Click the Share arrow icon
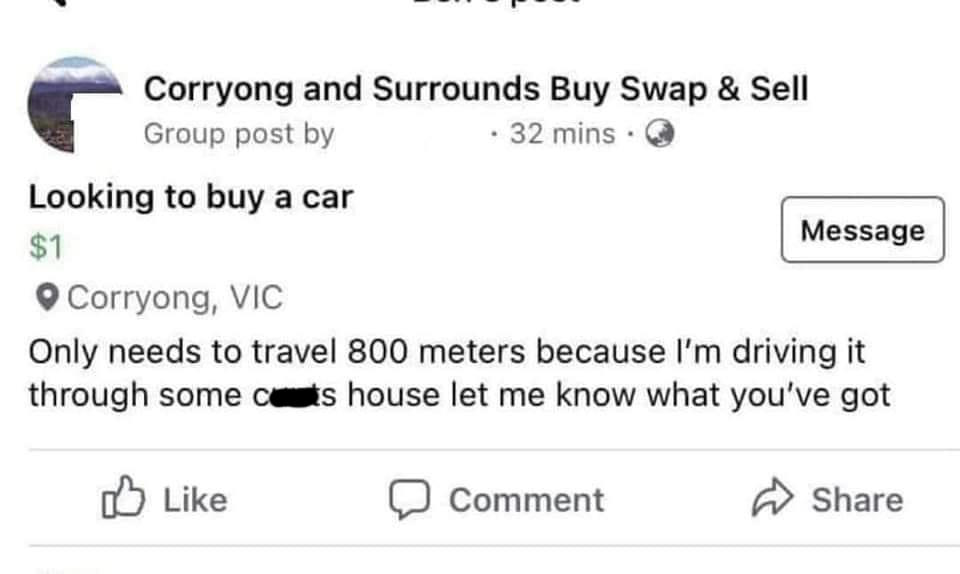 pyautogui.click(x=770, y=499)
